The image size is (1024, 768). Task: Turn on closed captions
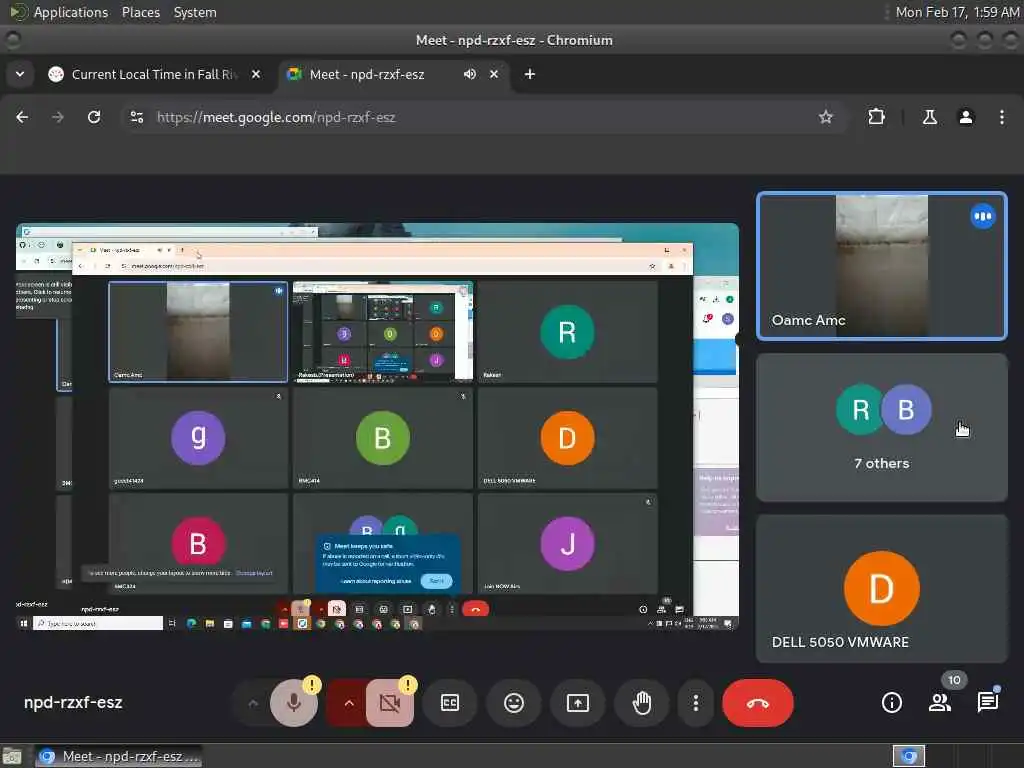tap(450, 703)
